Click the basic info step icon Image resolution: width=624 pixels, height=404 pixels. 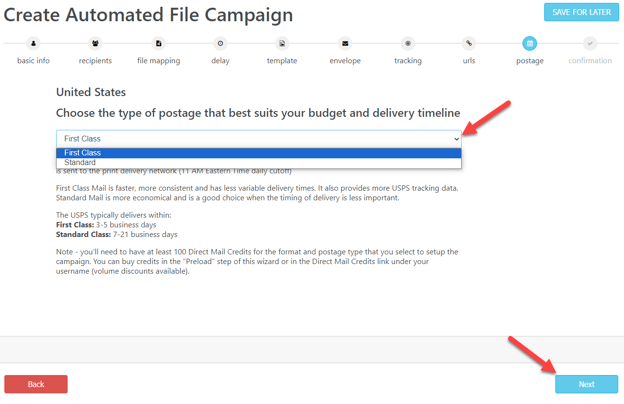(x=33, y=43)
